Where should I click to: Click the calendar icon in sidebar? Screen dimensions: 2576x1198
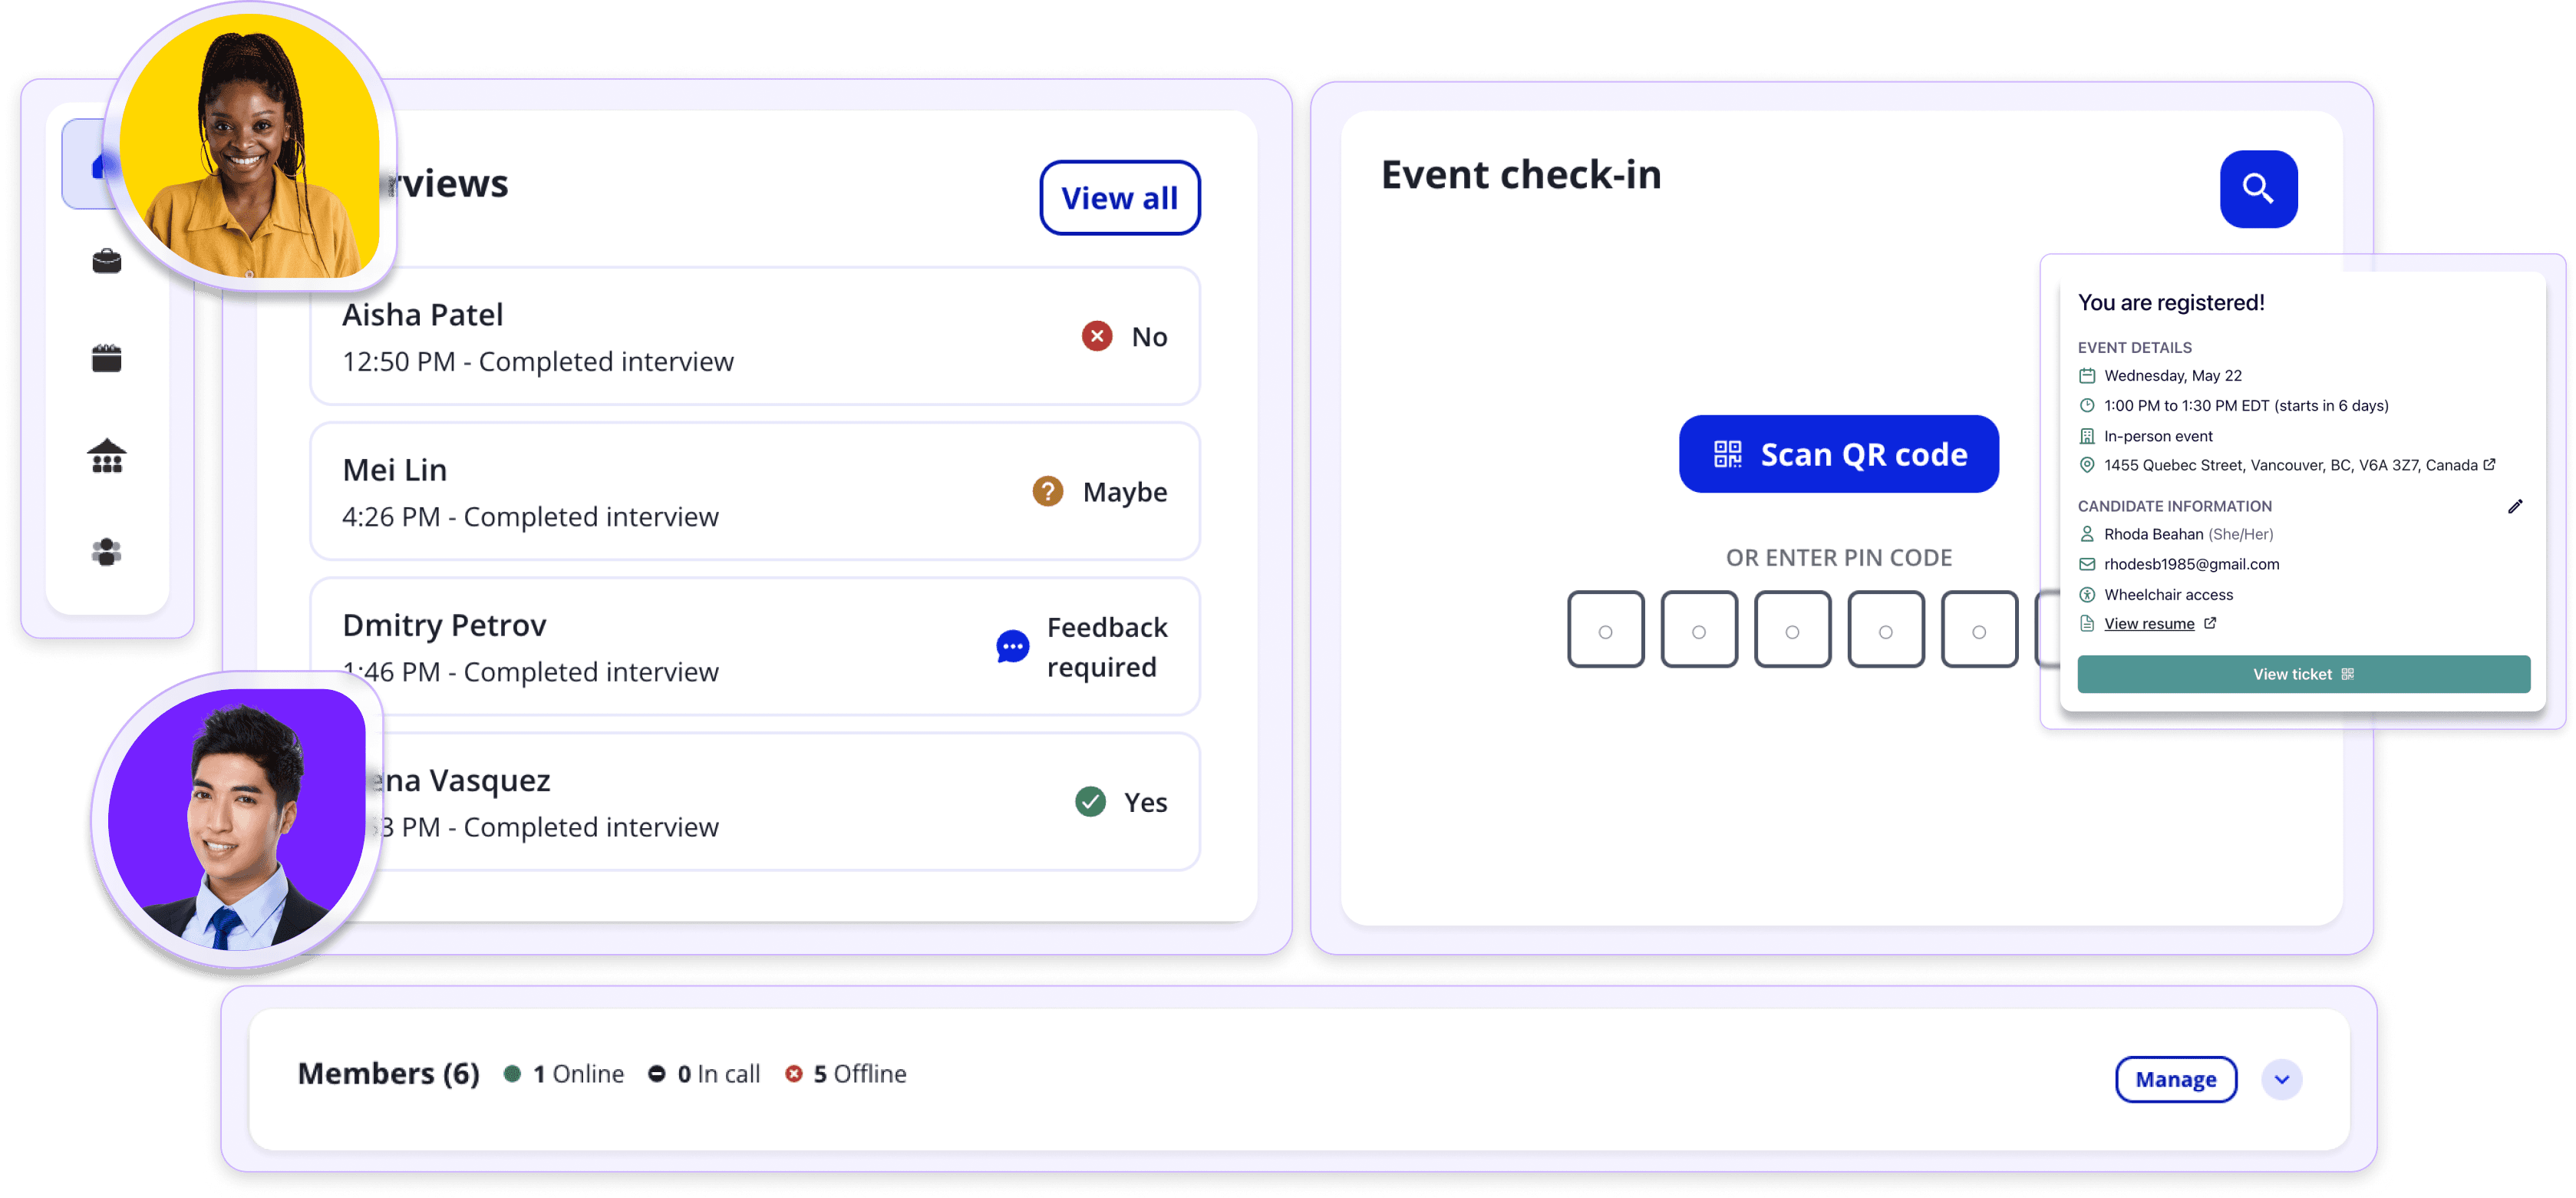tap(102, 360)
